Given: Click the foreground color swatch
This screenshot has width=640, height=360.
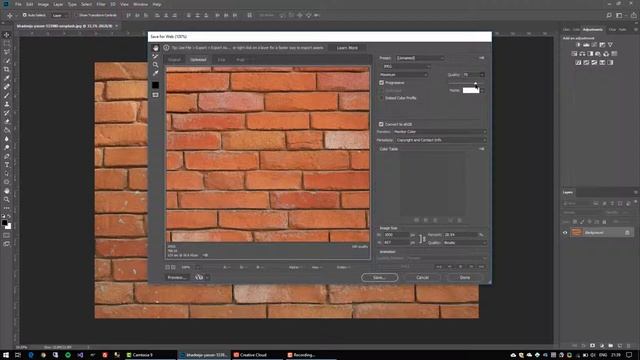Looking at the screenshot, I should pyautogui.click(x=4, y=223).
